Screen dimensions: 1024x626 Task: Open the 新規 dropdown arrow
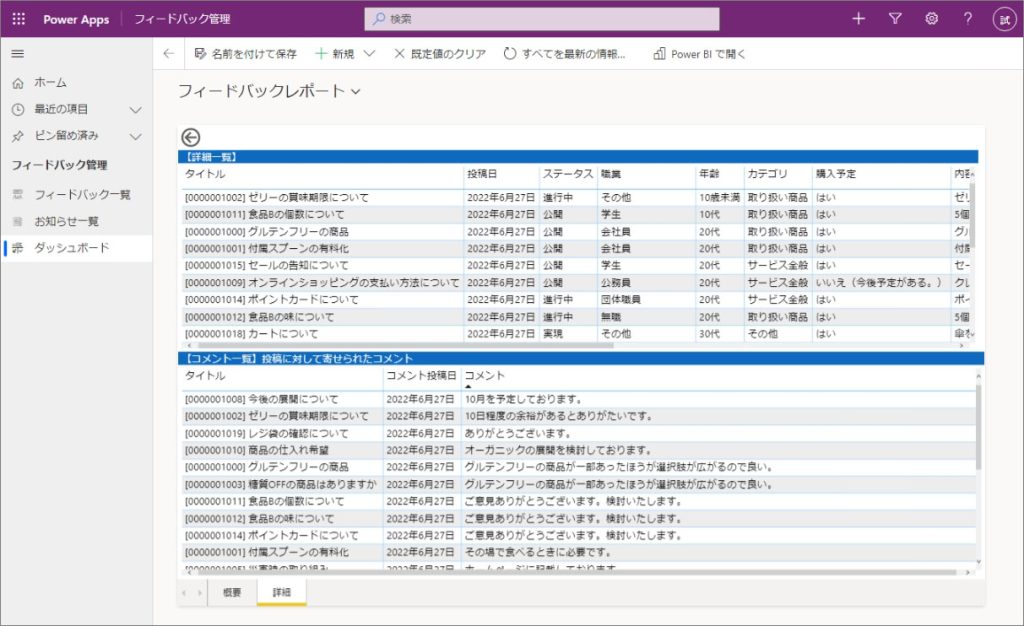[369, 54]
